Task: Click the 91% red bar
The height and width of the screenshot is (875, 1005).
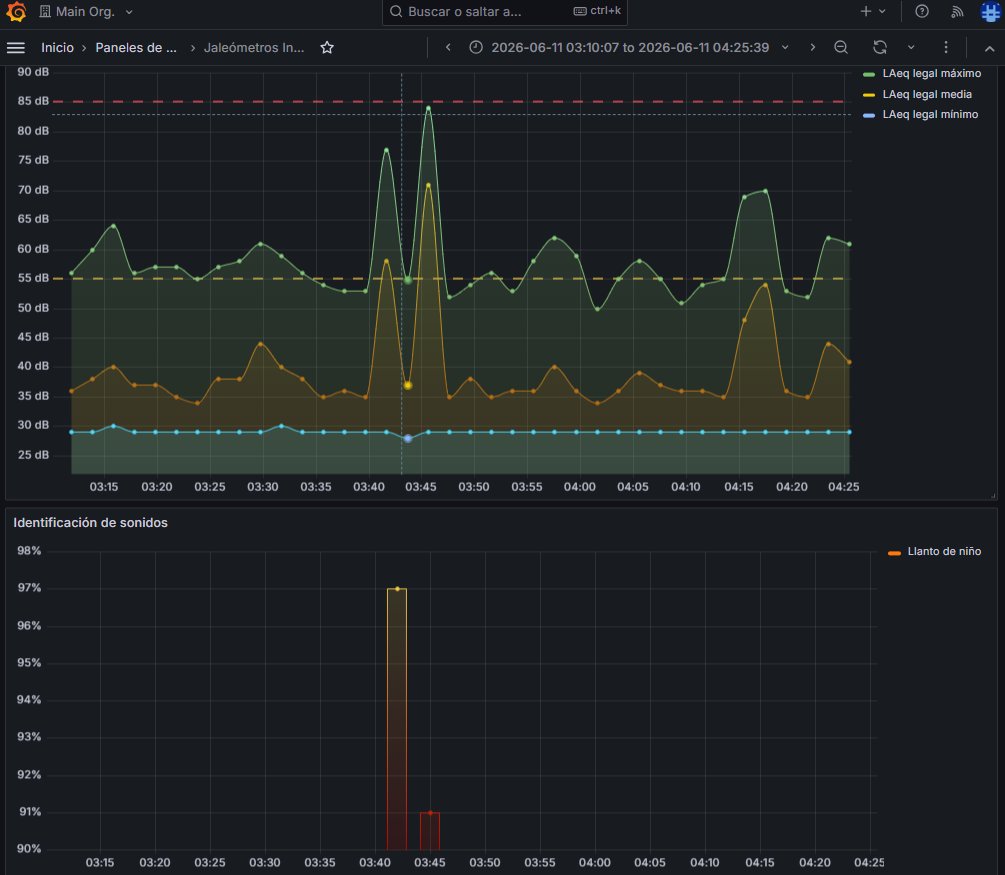Action: click(x=430, y=831)
